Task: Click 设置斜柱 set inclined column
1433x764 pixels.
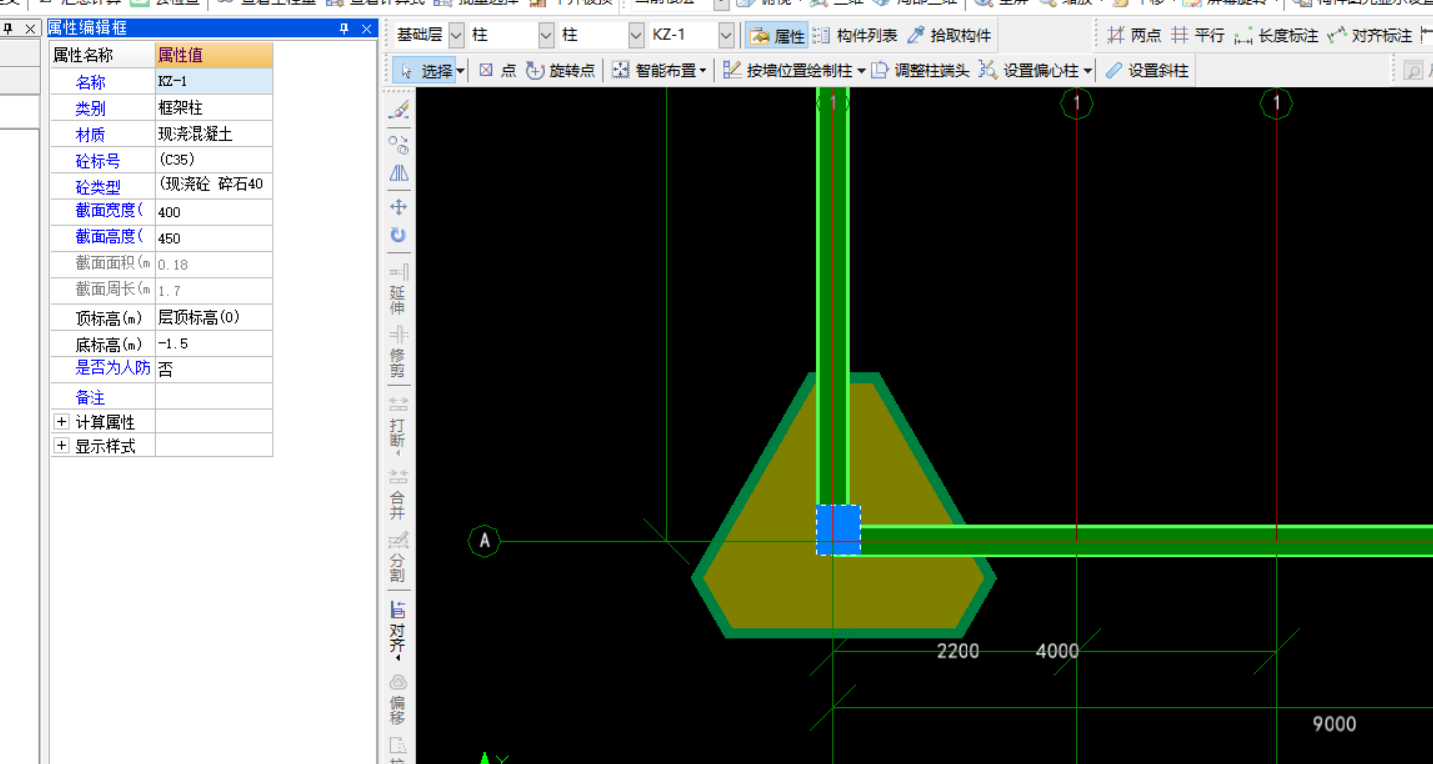Action: 1147,70
